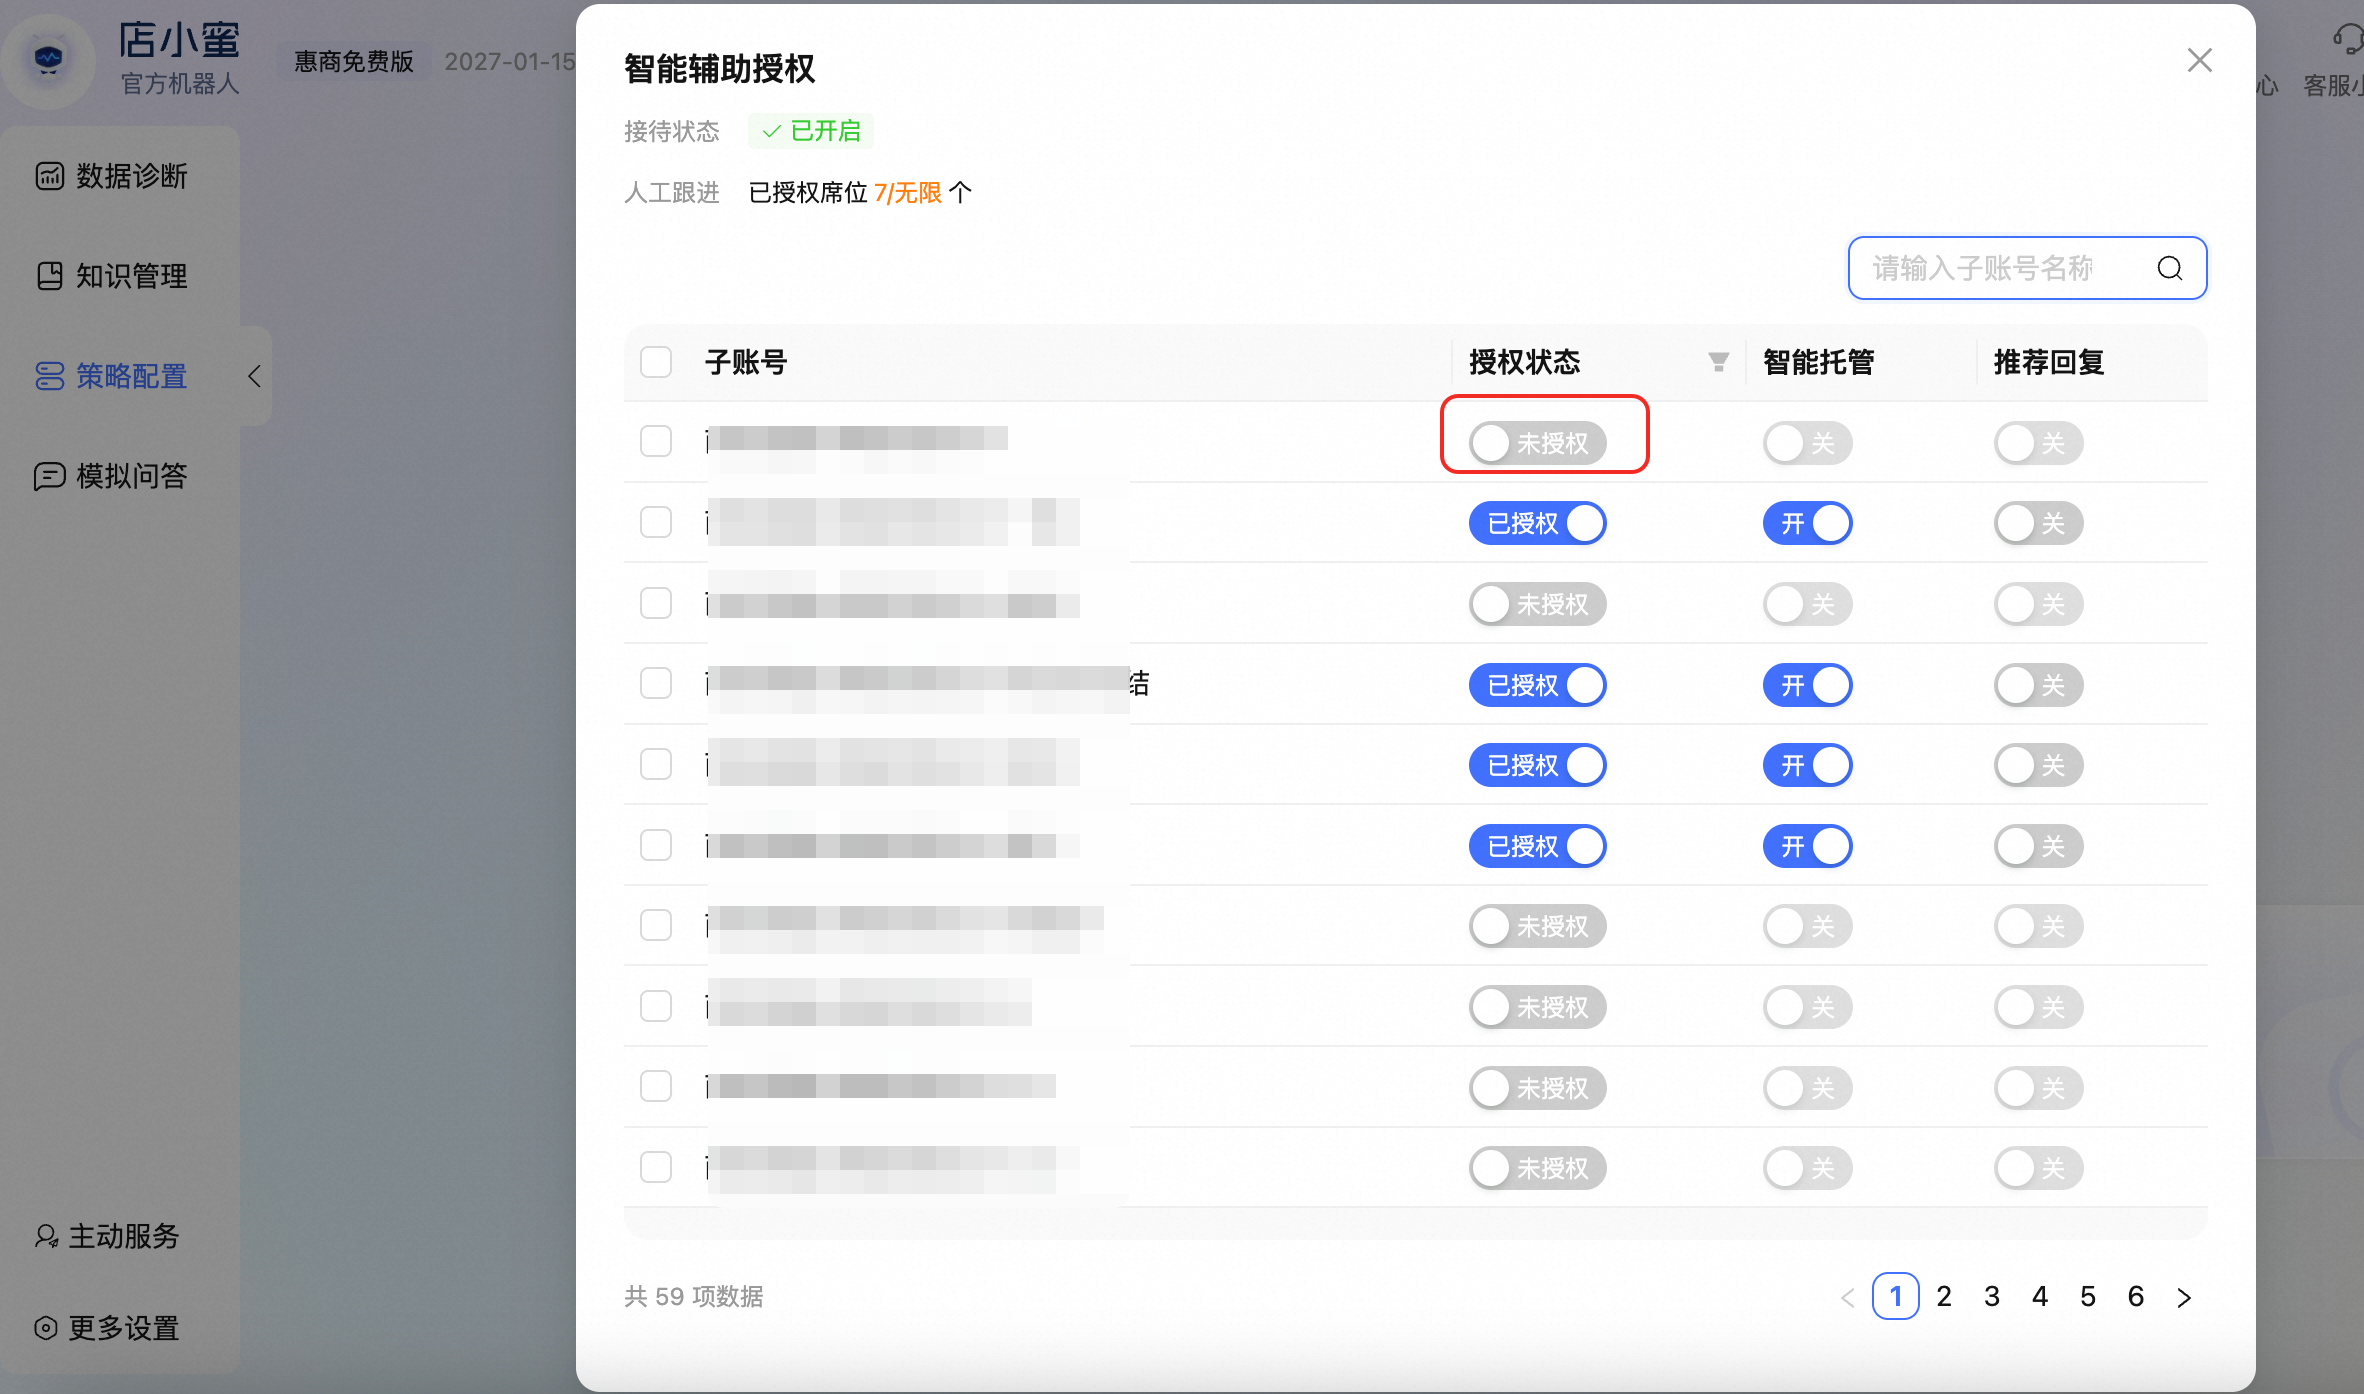
Task: Click the 主动服务 person icon
Action: tap(46, 1237)
